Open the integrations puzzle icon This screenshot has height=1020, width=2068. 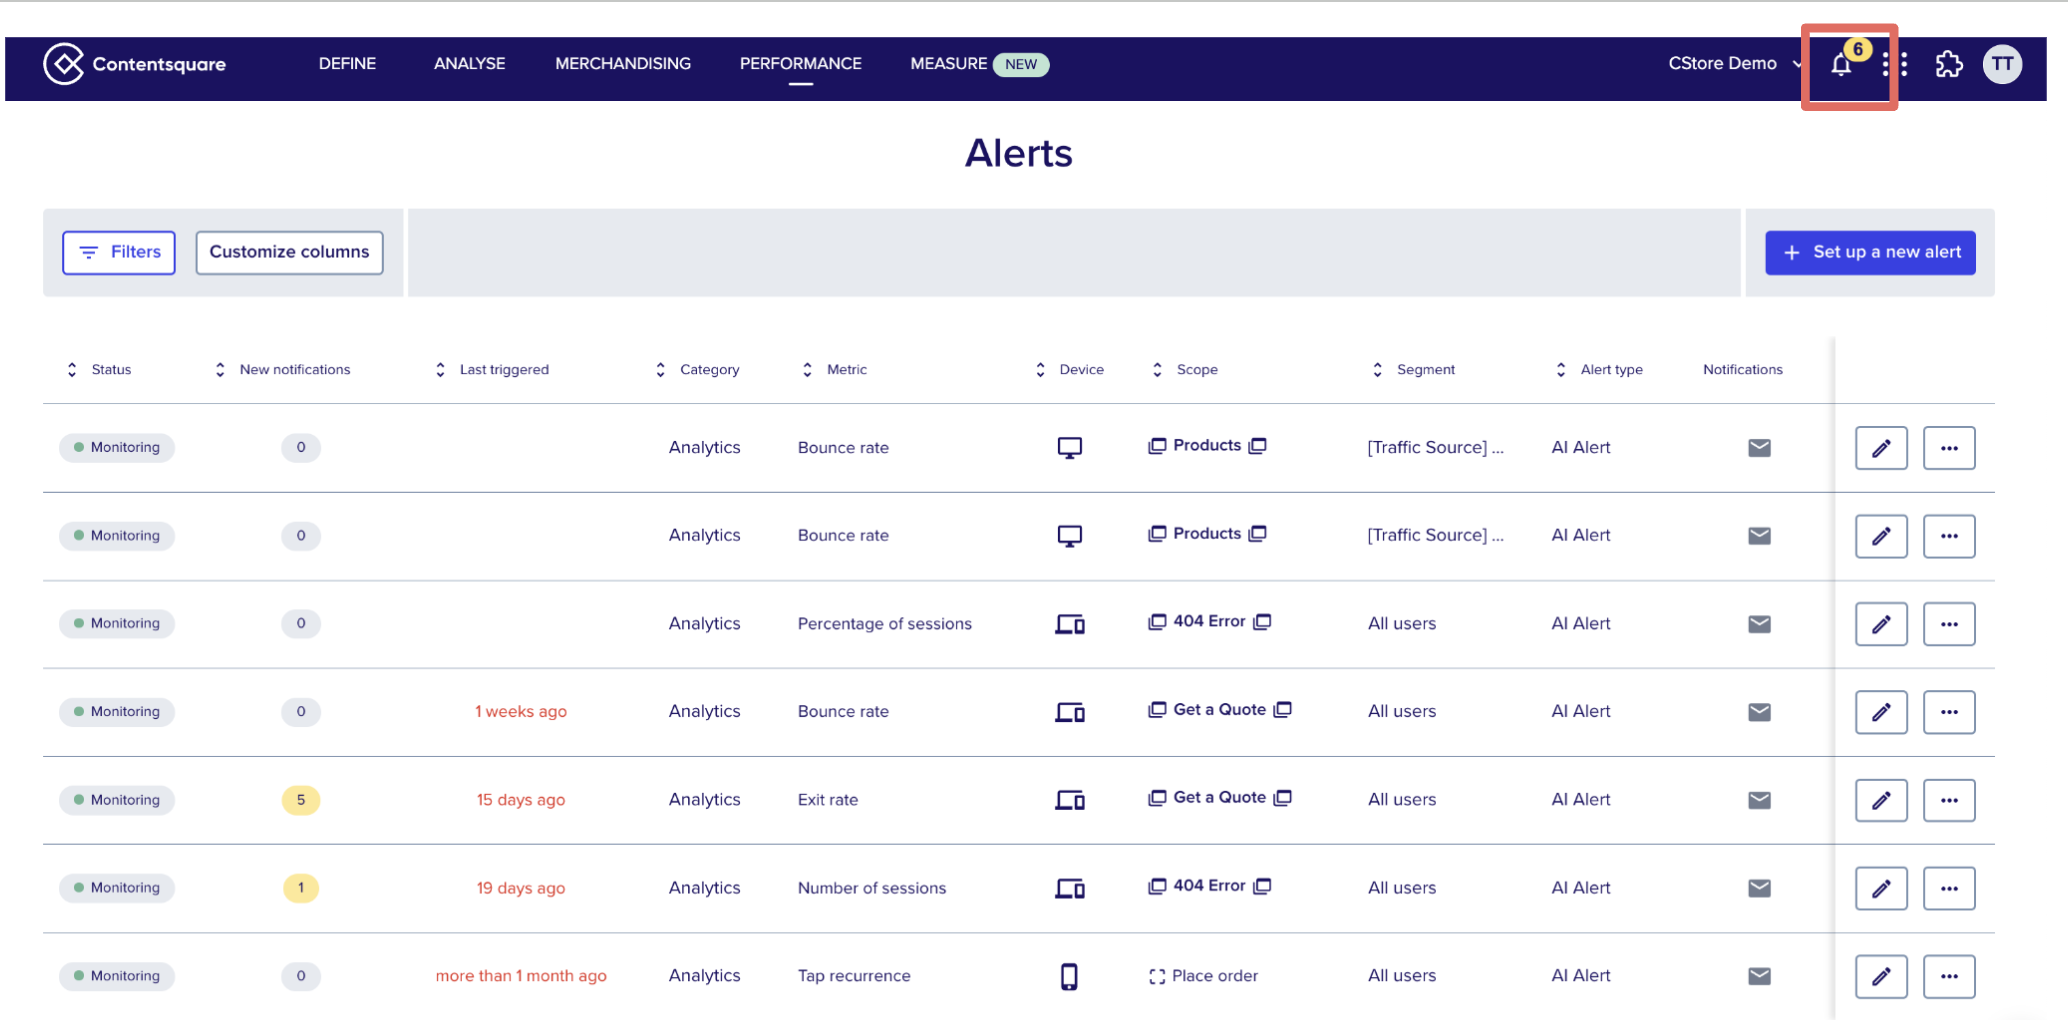pyautogui.click(x=1949, y=64)
